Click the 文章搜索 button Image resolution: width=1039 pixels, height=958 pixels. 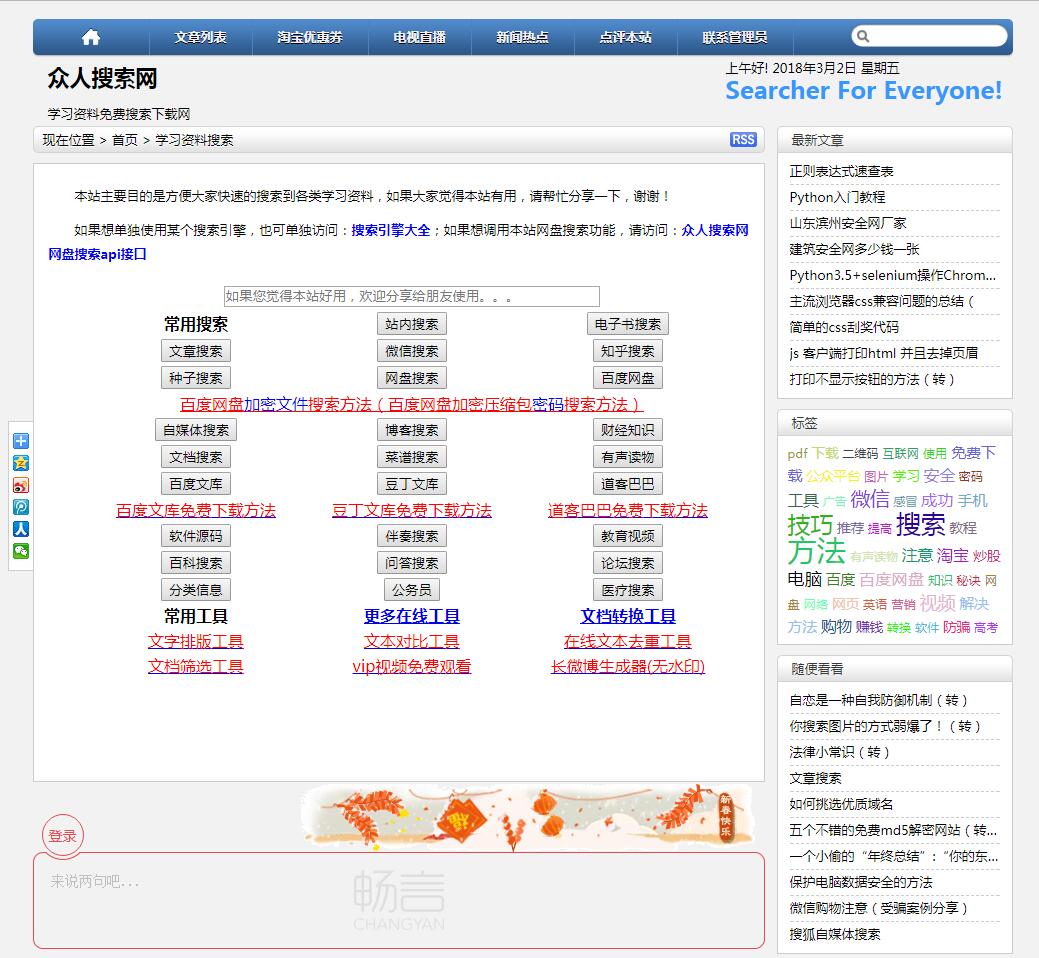(x=195, y=351)
